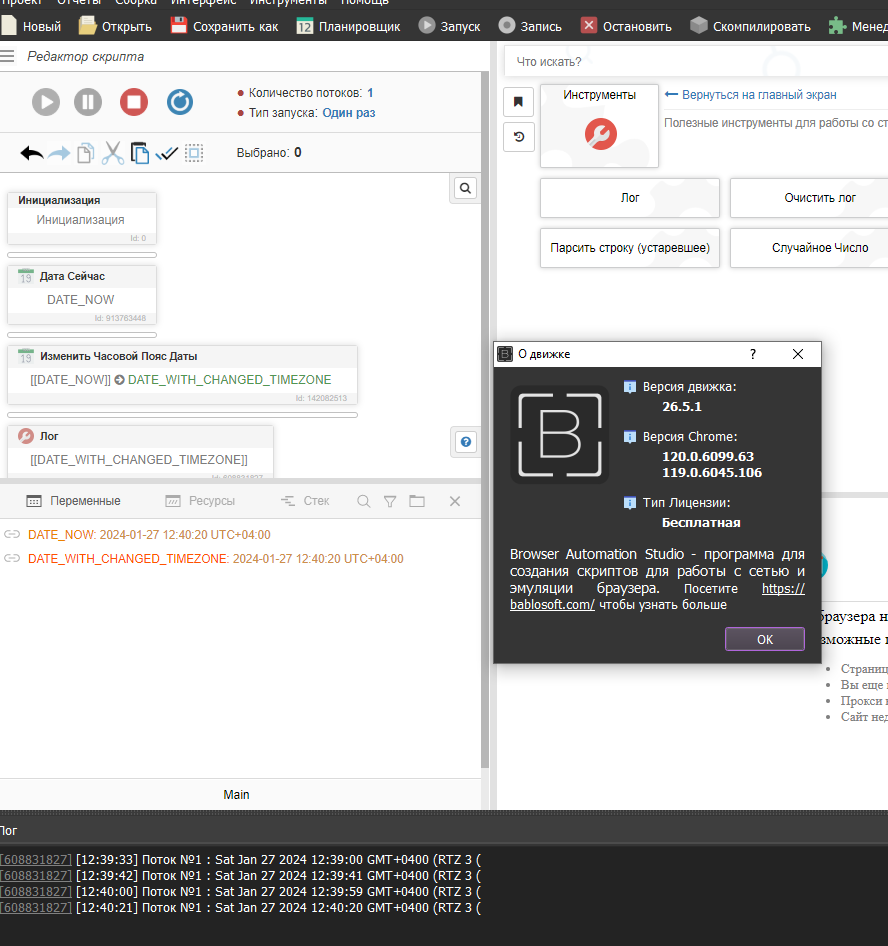The image size is (888, 946).
Task: Click the bookmark icon beside the Инструменты tile
Action: click(518, 101)
